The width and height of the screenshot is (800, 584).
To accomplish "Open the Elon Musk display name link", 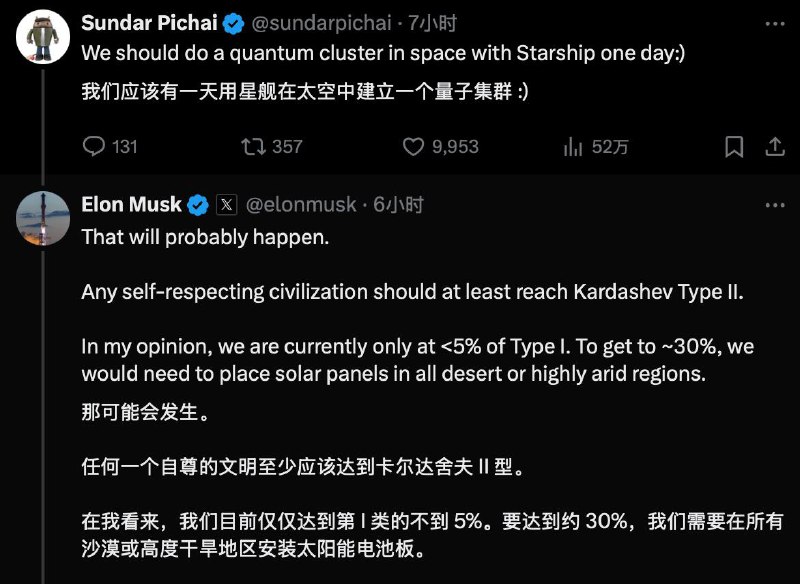I will tap(131, 205).
